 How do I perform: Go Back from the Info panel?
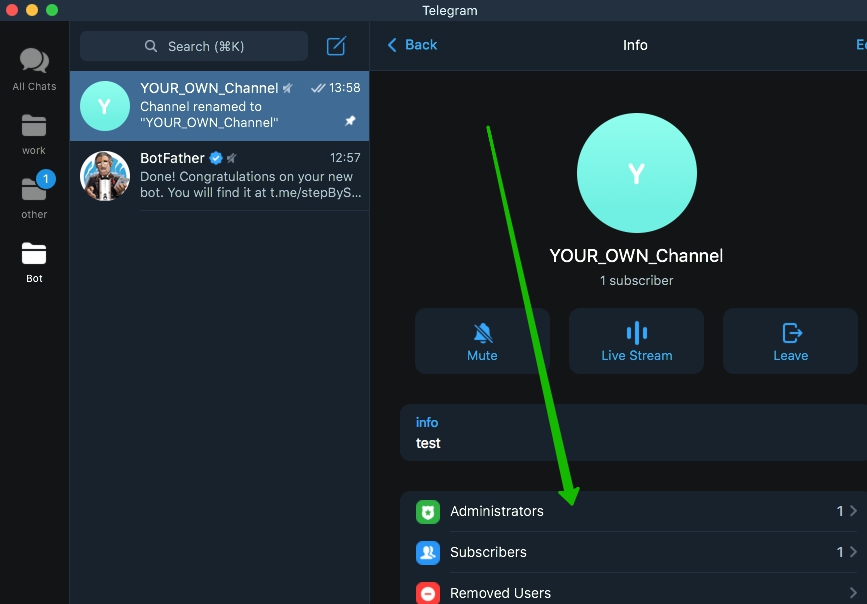412,45
